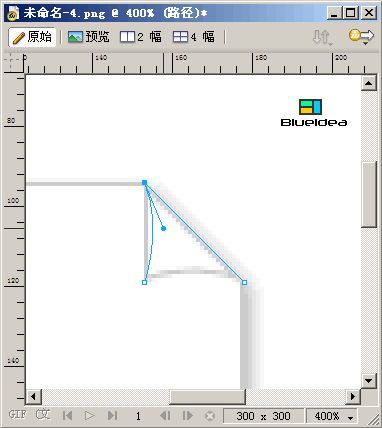The image size is (382, 428).
Task: Click the GIF indicator in status bar
Action: coord(18,415)
